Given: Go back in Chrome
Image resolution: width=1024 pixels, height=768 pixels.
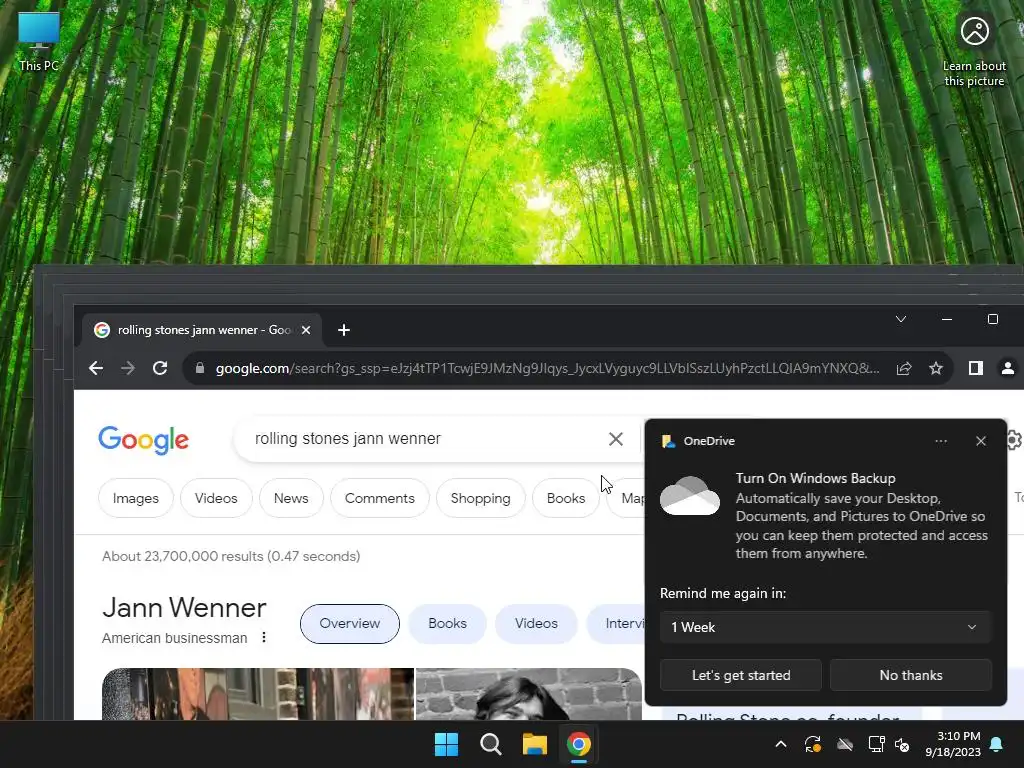Looking at the screenshot, I should [96, 368].
